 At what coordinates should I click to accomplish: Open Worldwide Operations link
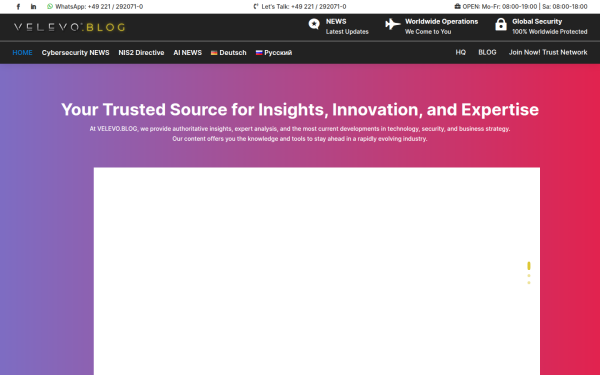pos(442,26)
